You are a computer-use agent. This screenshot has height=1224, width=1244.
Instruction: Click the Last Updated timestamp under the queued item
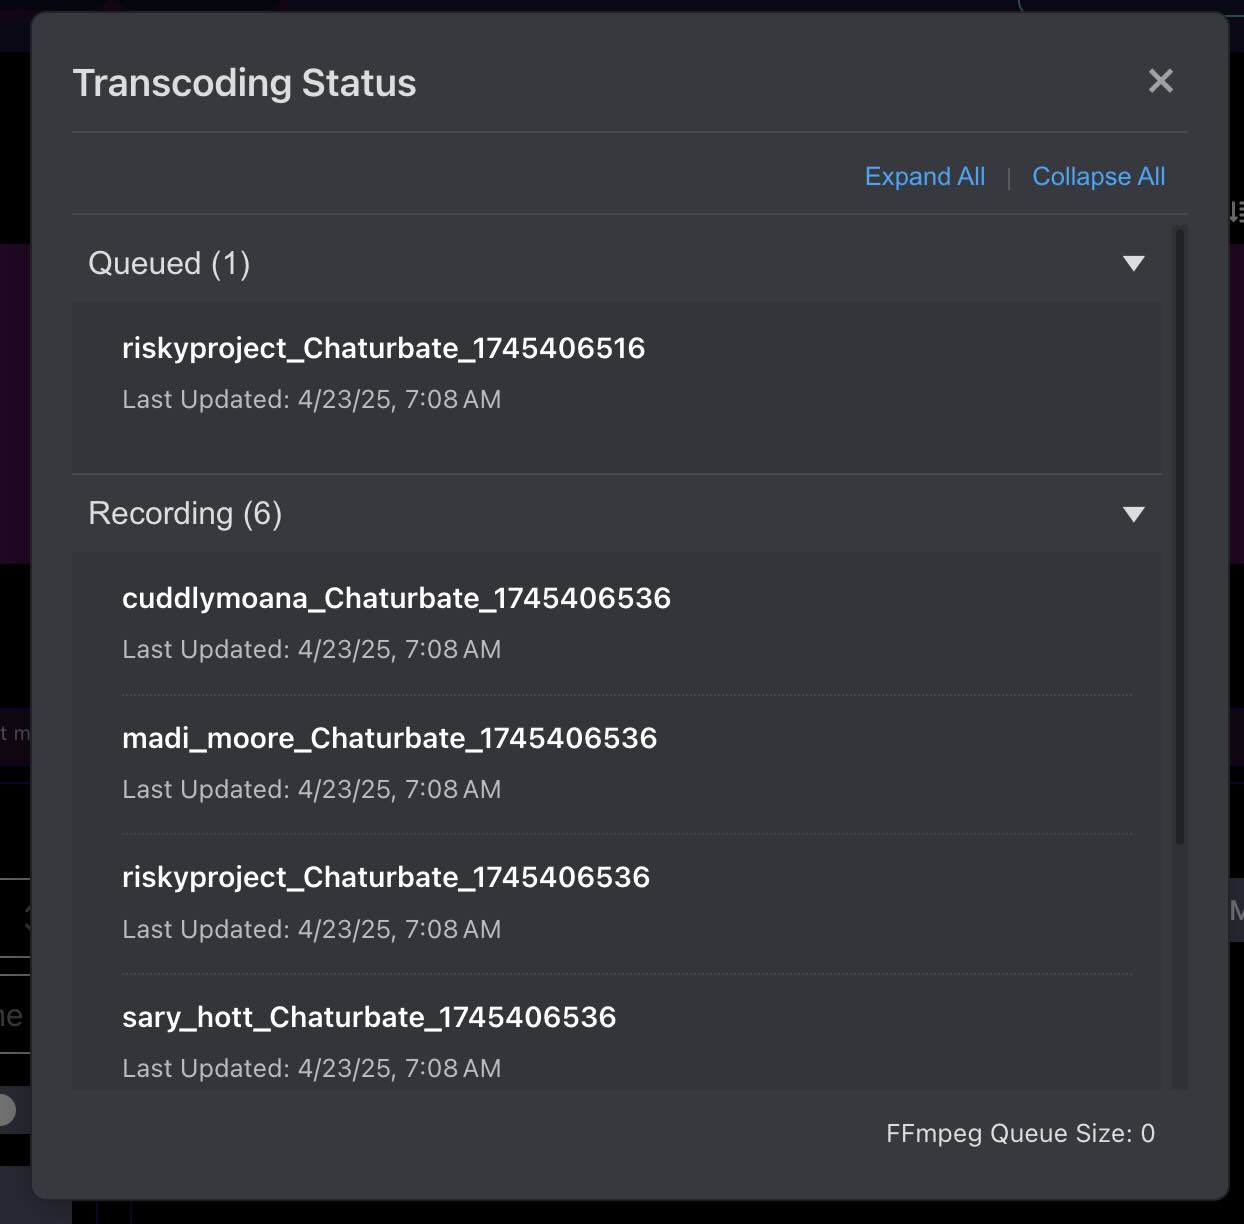point(311,399)
